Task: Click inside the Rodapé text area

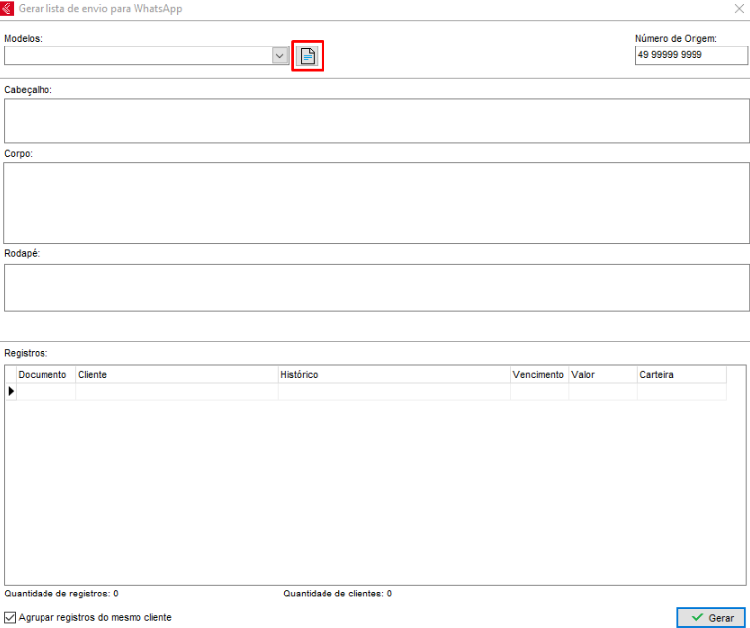Action: [376, 288]
